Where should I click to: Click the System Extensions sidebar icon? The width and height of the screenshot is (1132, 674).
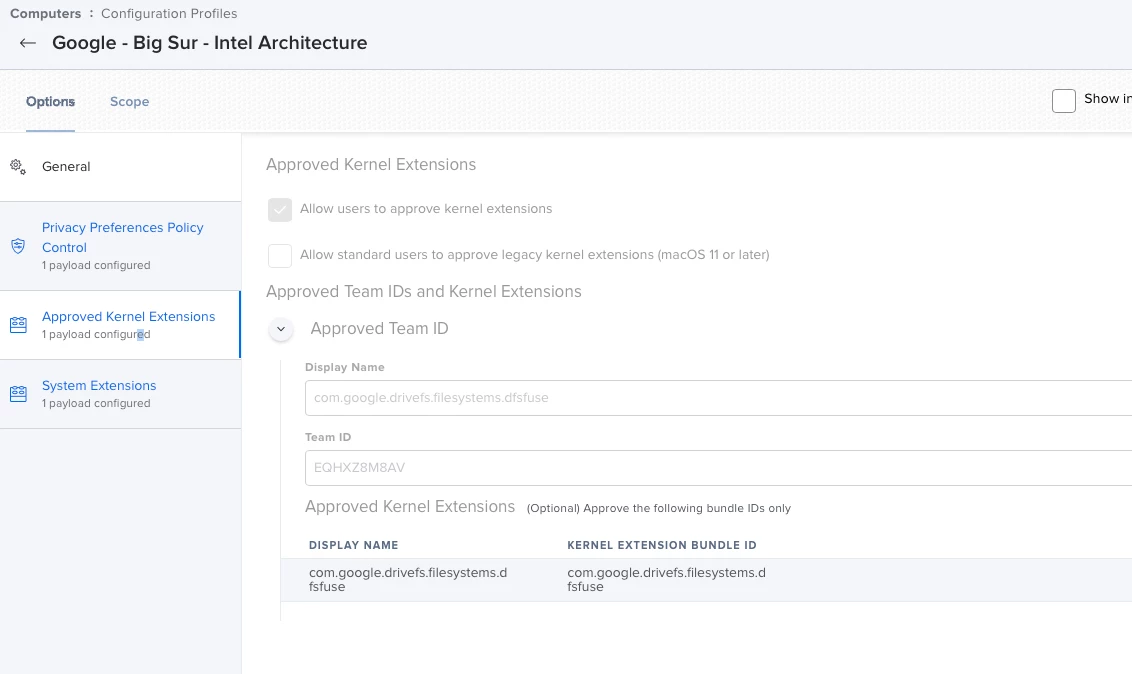pyautogui.click(x=18, y=394)
